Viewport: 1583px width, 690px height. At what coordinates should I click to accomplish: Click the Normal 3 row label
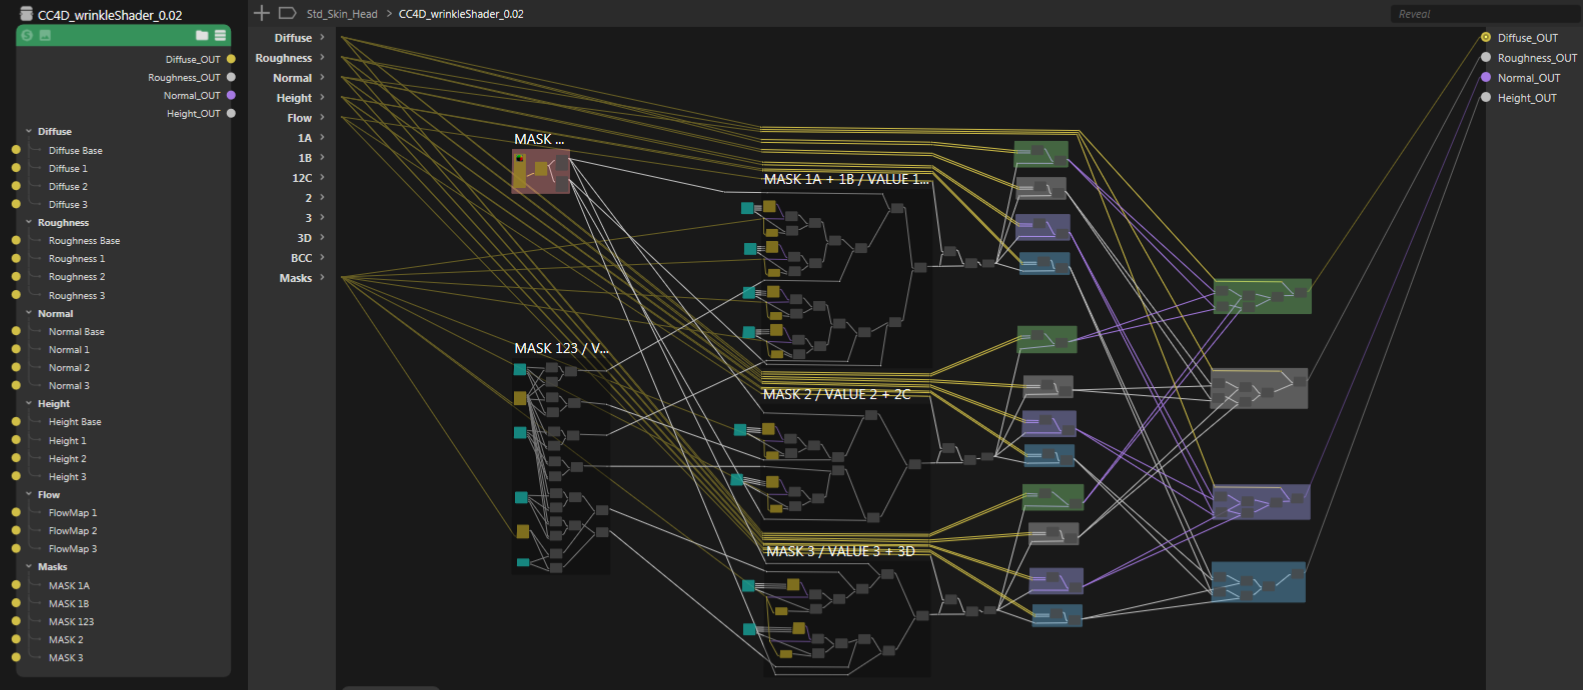tap(69, 385)
